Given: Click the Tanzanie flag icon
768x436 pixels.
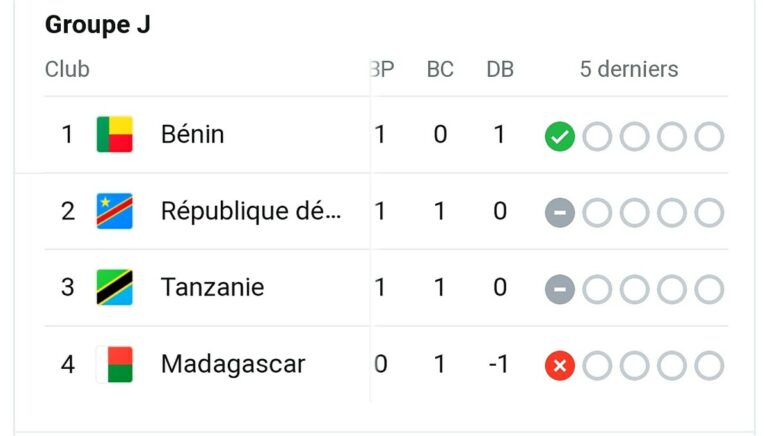Looking at the screenshot, I should [x=114, y=287].
